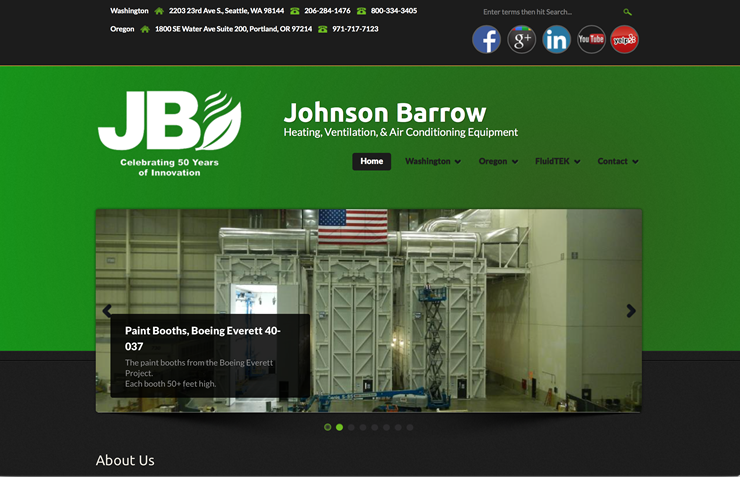Screen dimensions: 740x477
Task: Open the Google Plus social icon
Action: pyautogui.click(x=521, y=40)
